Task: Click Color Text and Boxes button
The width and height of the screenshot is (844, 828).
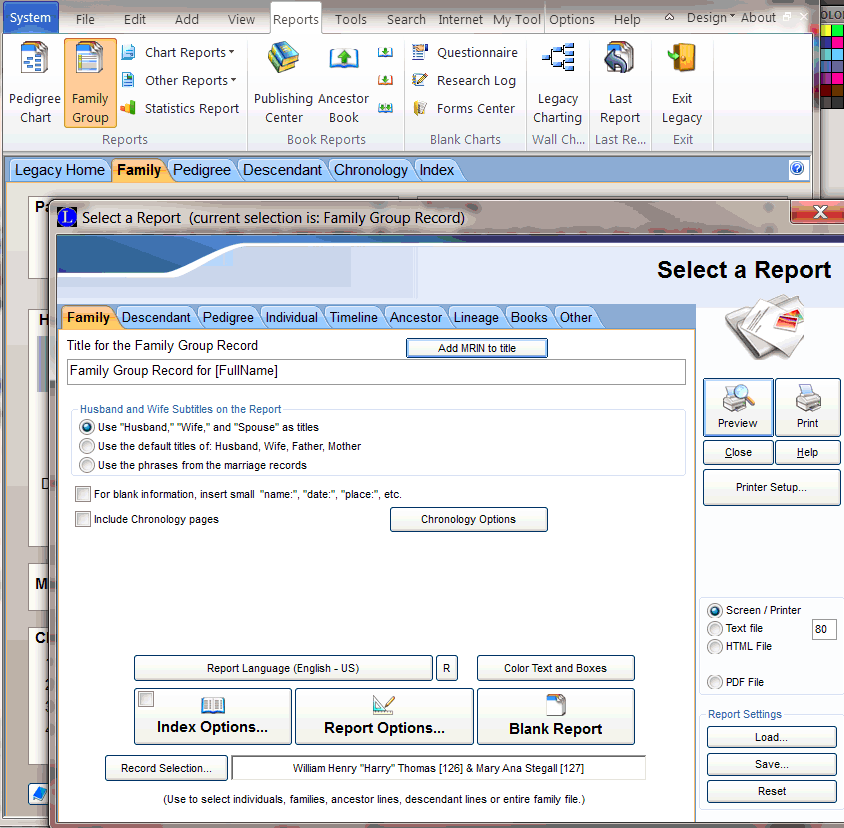Action: tap(555, 668)
